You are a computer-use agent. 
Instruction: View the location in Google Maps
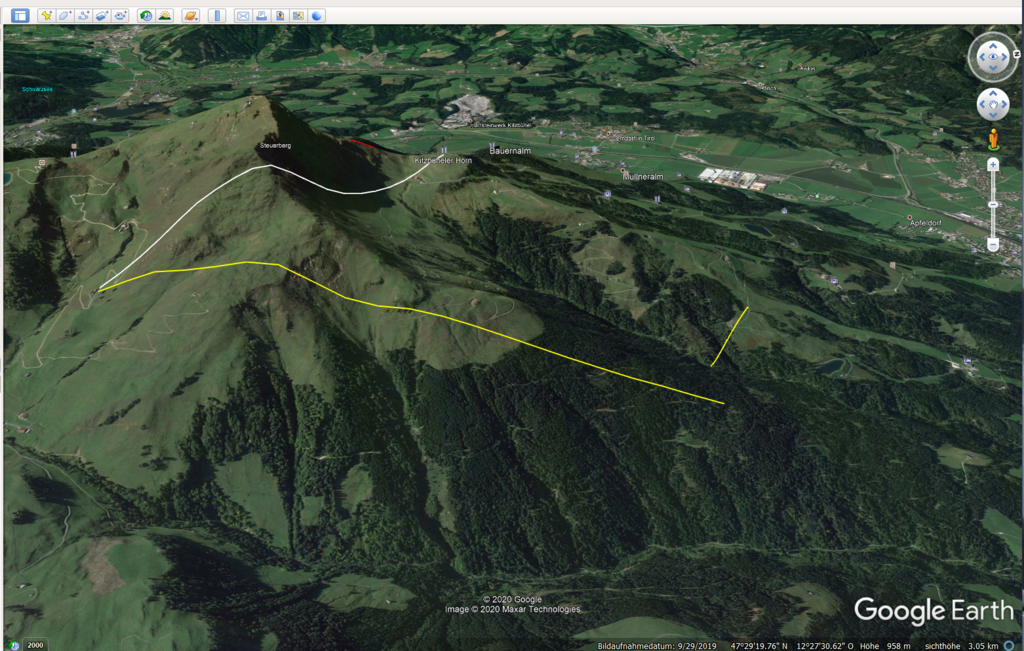point(298,16)
